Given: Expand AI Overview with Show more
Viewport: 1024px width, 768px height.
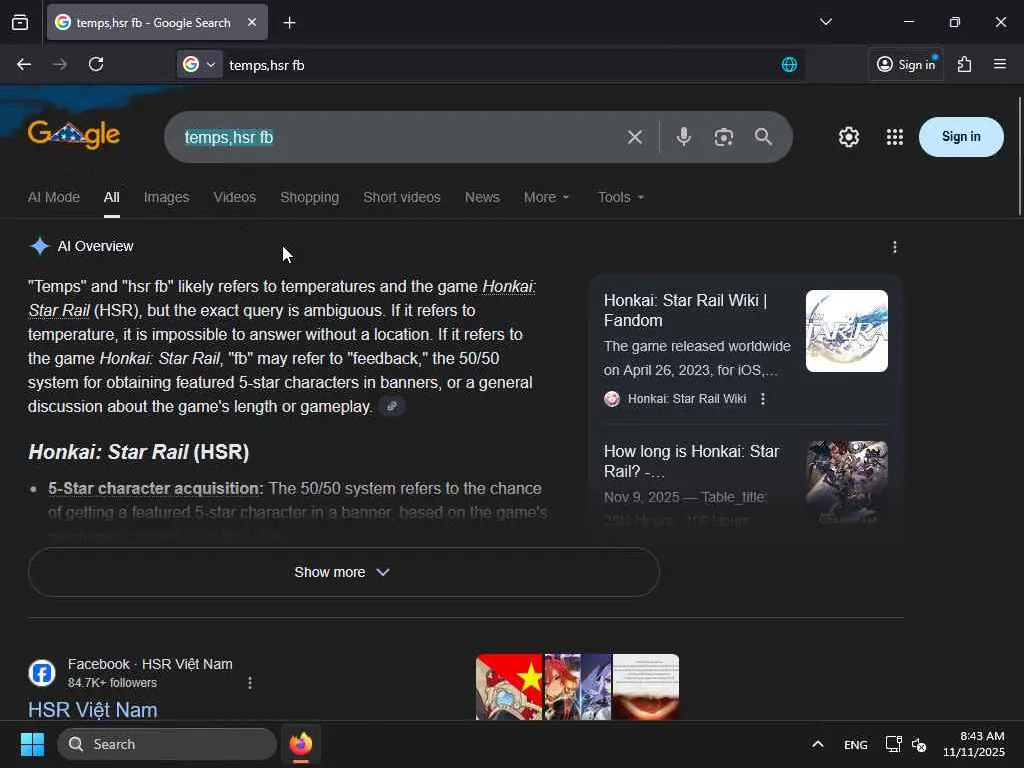Looking at the screenshot, I should [x=344, y=572].
